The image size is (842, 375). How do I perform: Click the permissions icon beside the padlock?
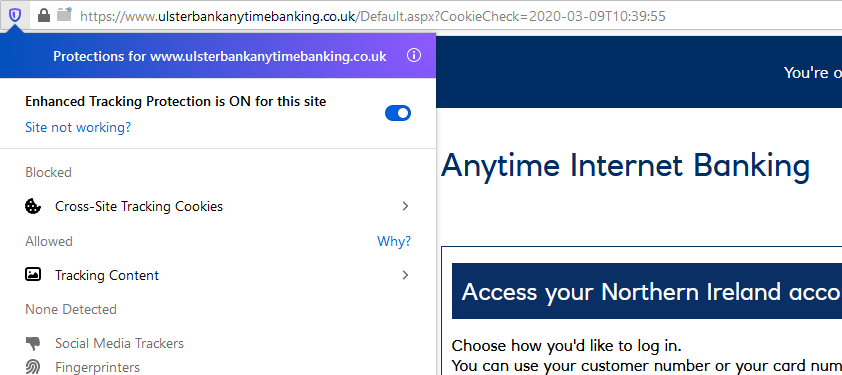point(64,15)
